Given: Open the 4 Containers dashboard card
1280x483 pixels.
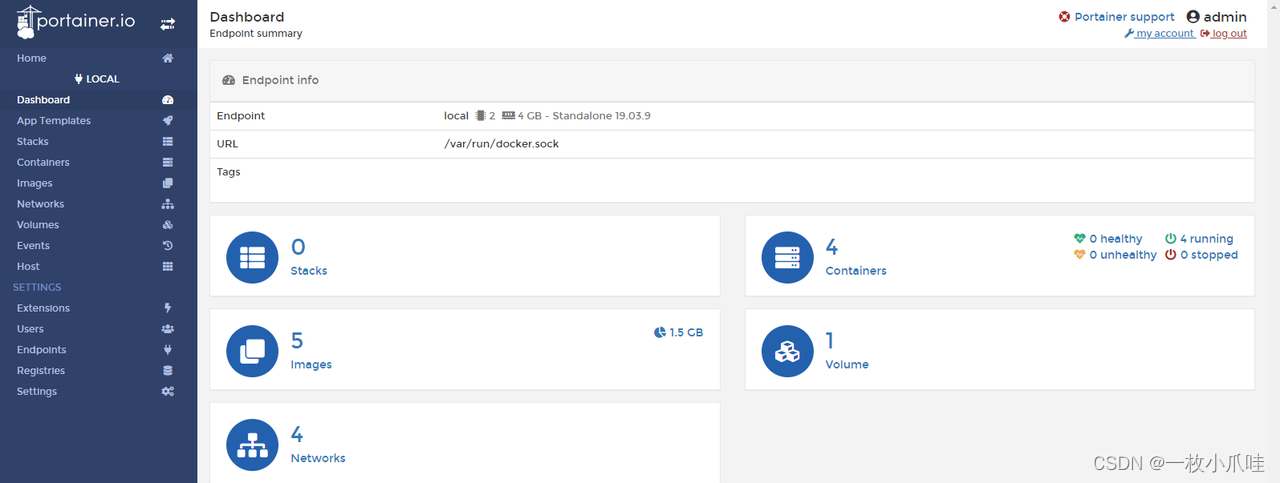Looking at the screenshot, I should click(1000, 256).
